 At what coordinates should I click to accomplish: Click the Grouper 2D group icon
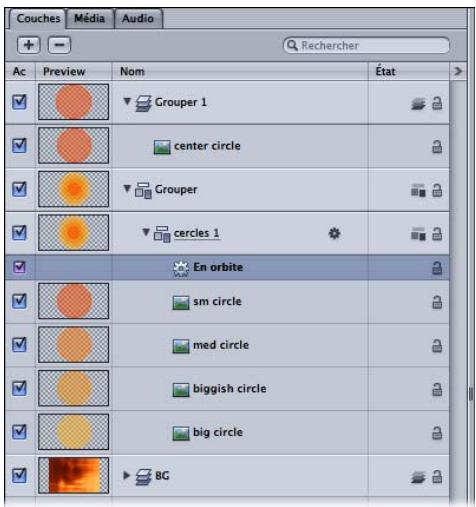(143, 191)
